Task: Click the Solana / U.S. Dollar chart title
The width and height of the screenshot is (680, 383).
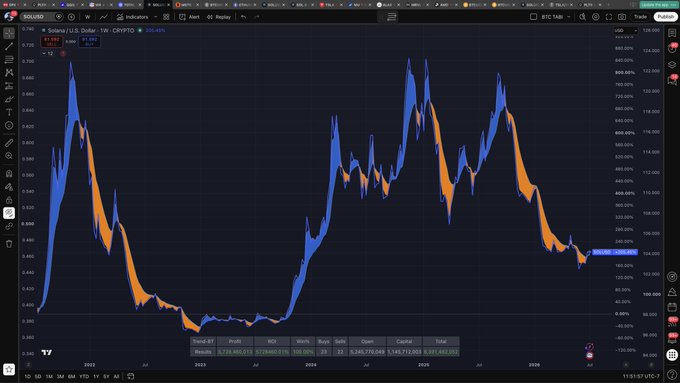Action: [91, 30]
